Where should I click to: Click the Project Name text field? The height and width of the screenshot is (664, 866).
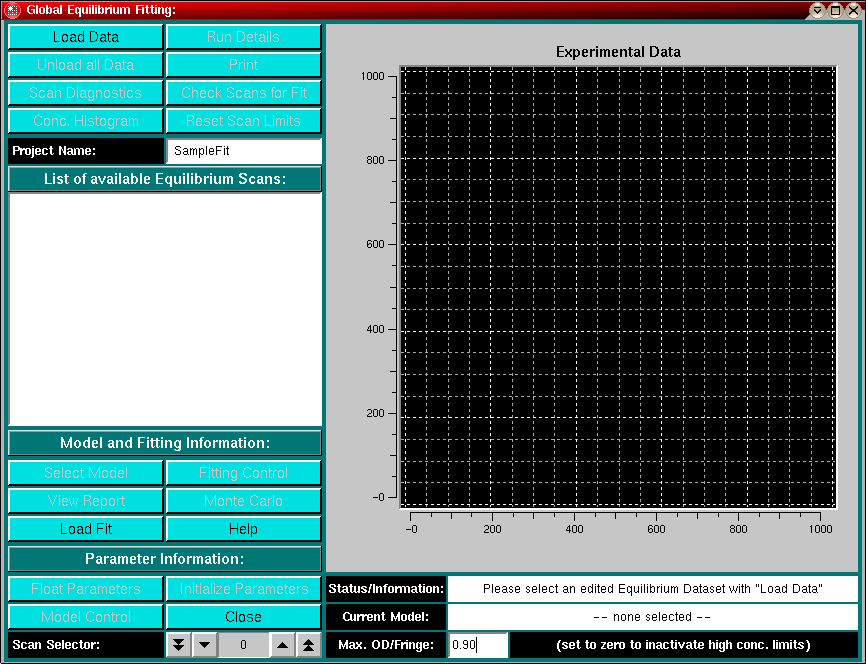244,151
